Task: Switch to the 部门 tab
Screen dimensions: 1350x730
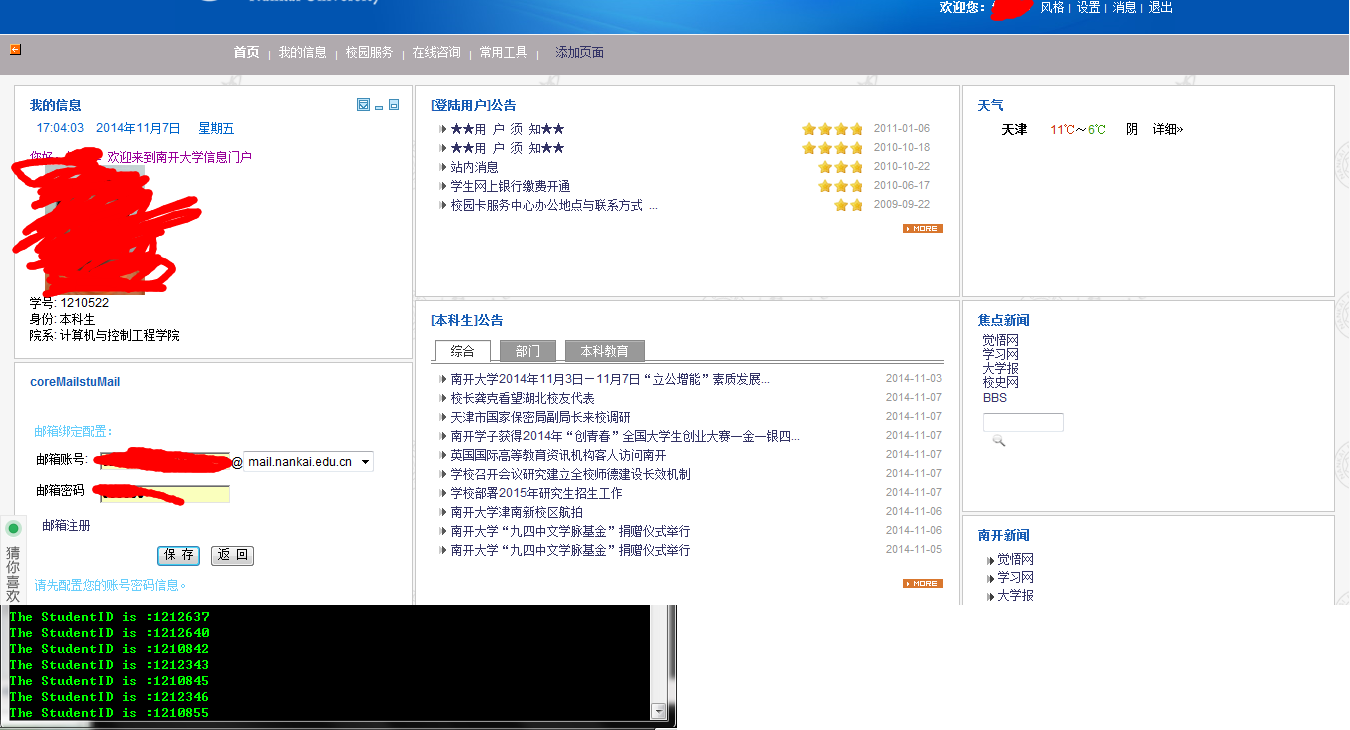Action: [x=528, y=351]
